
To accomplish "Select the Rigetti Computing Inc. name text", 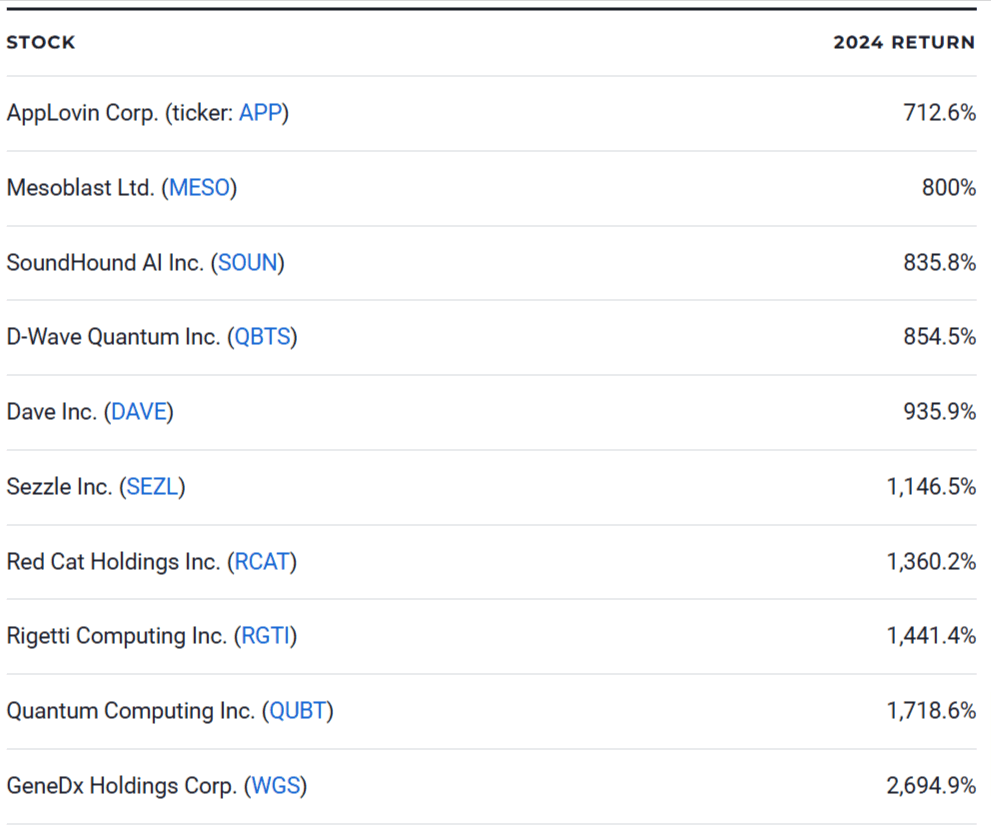I will tap(116, 636).
